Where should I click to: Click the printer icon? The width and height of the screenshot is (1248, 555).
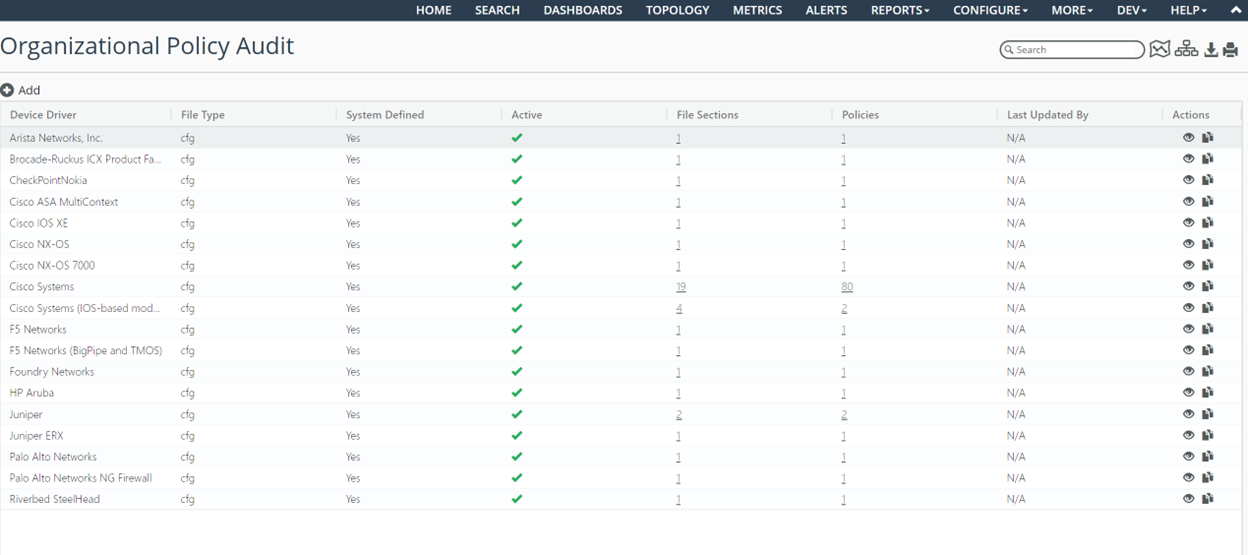click(1230, 49)
